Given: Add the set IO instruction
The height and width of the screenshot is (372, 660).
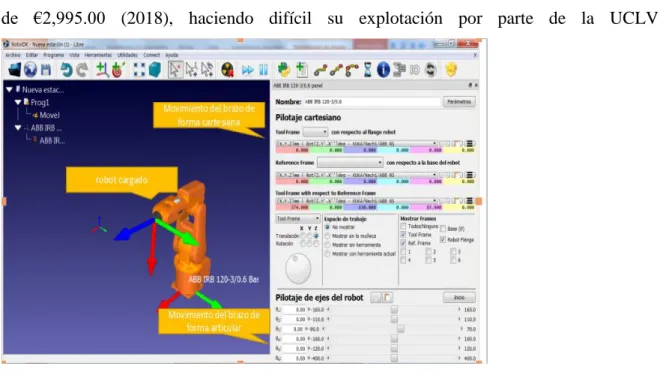Looking at the screenshot, I should (415, 69).
